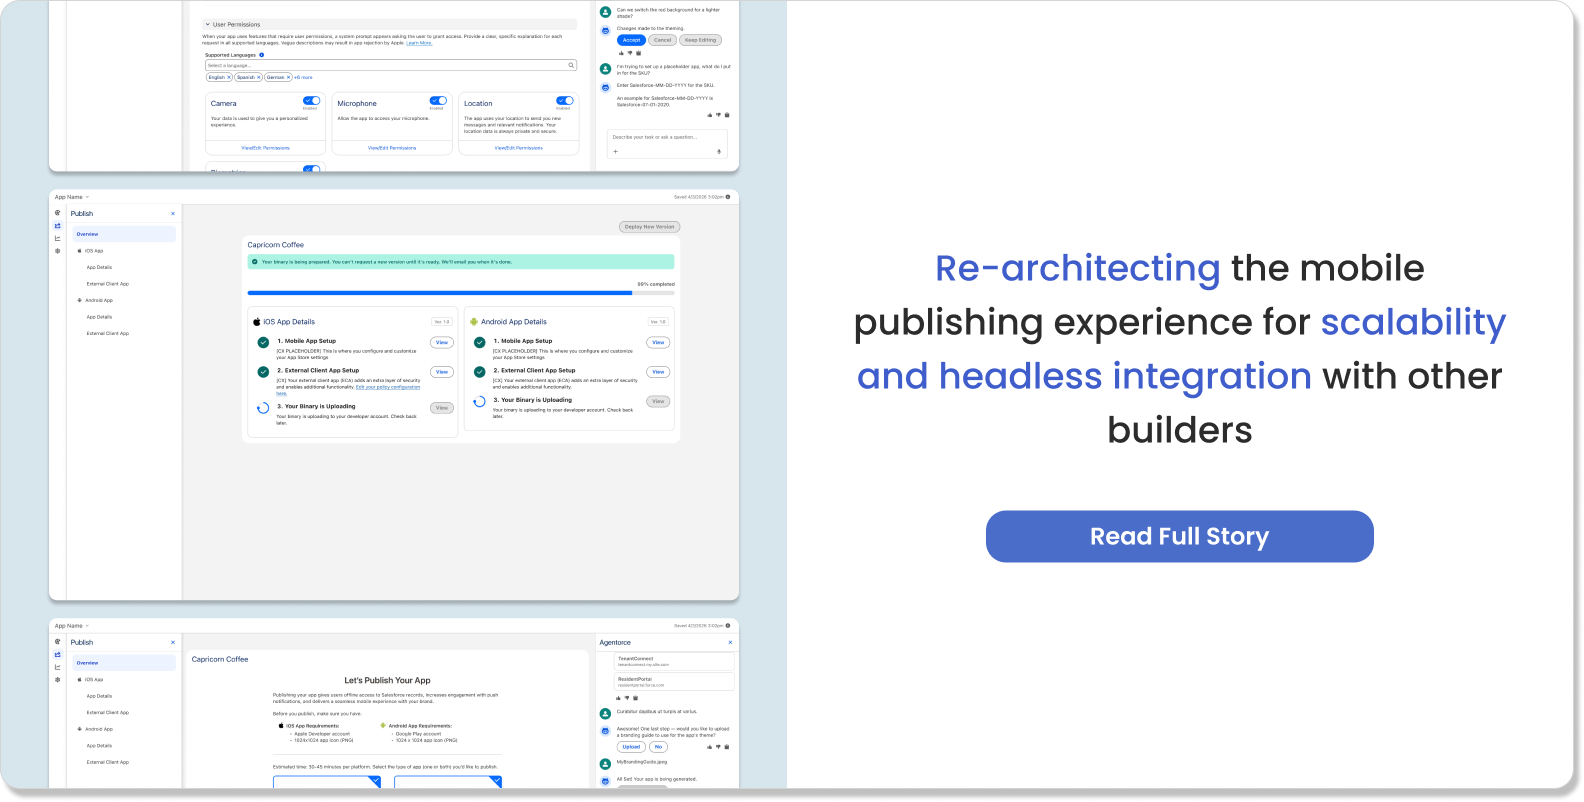Click No in Agentforce chat
Image resolution: width=1584 pixels, height=802 pixels.
[658, 747]
